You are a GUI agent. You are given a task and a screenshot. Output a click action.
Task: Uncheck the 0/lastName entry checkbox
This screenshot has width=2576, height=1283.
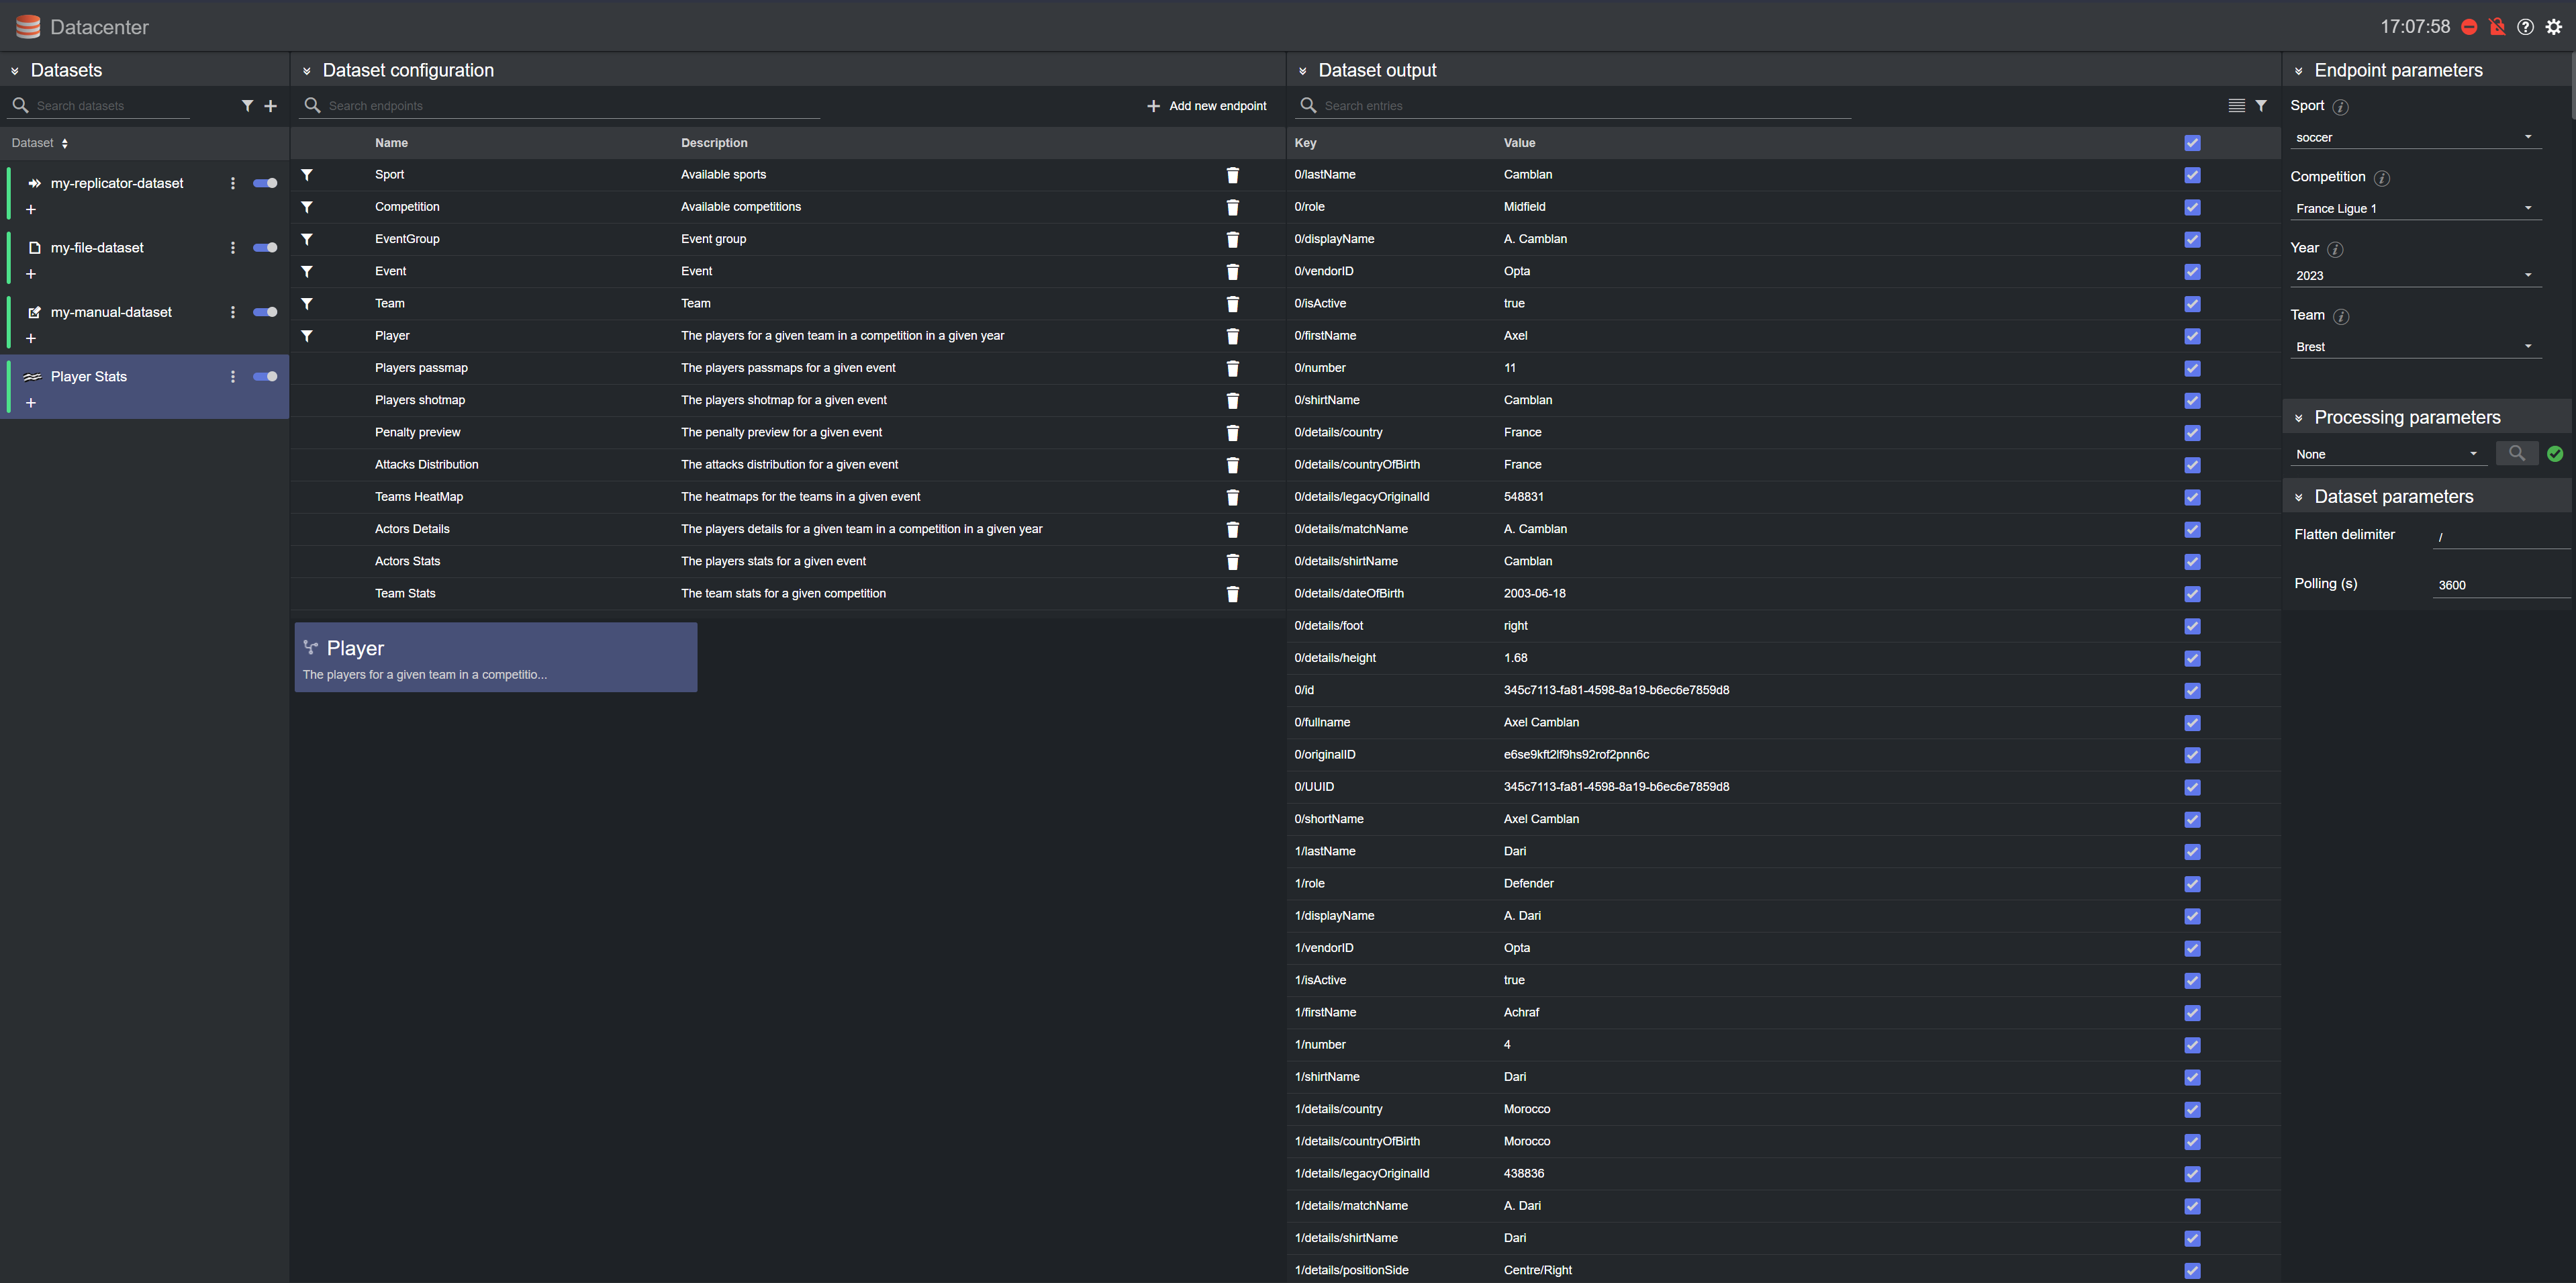(2192, 175)
